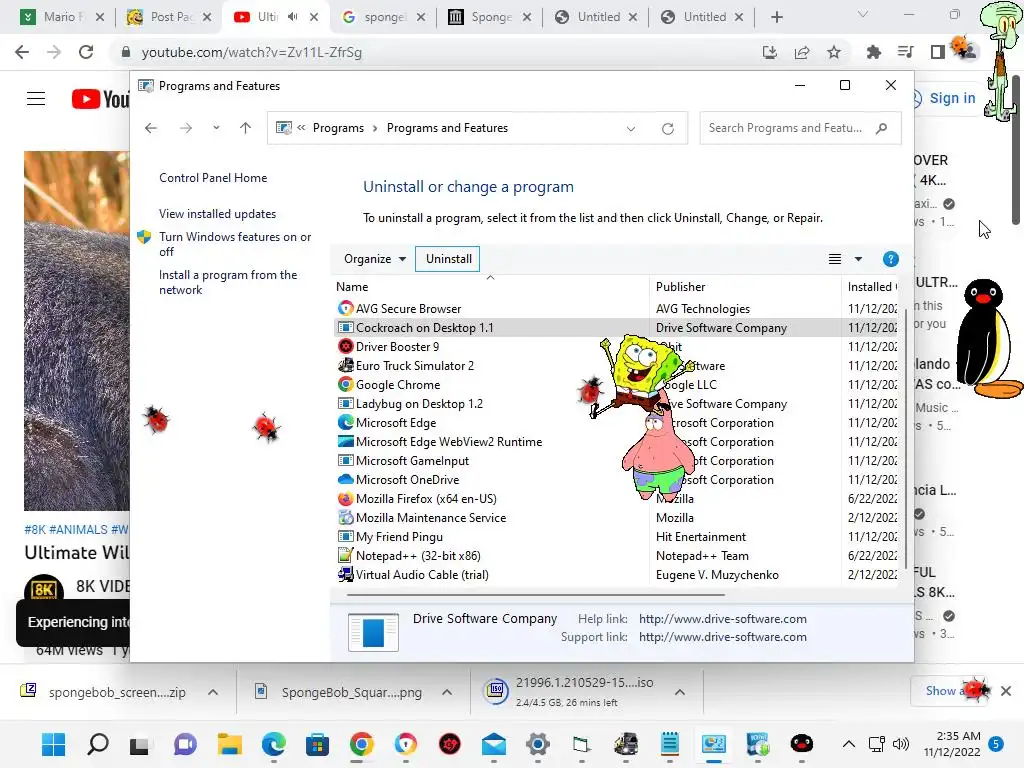Open a new Chrome tab with plus
Viewport: 1024px width, 768px height.
[x=776, y=17]
